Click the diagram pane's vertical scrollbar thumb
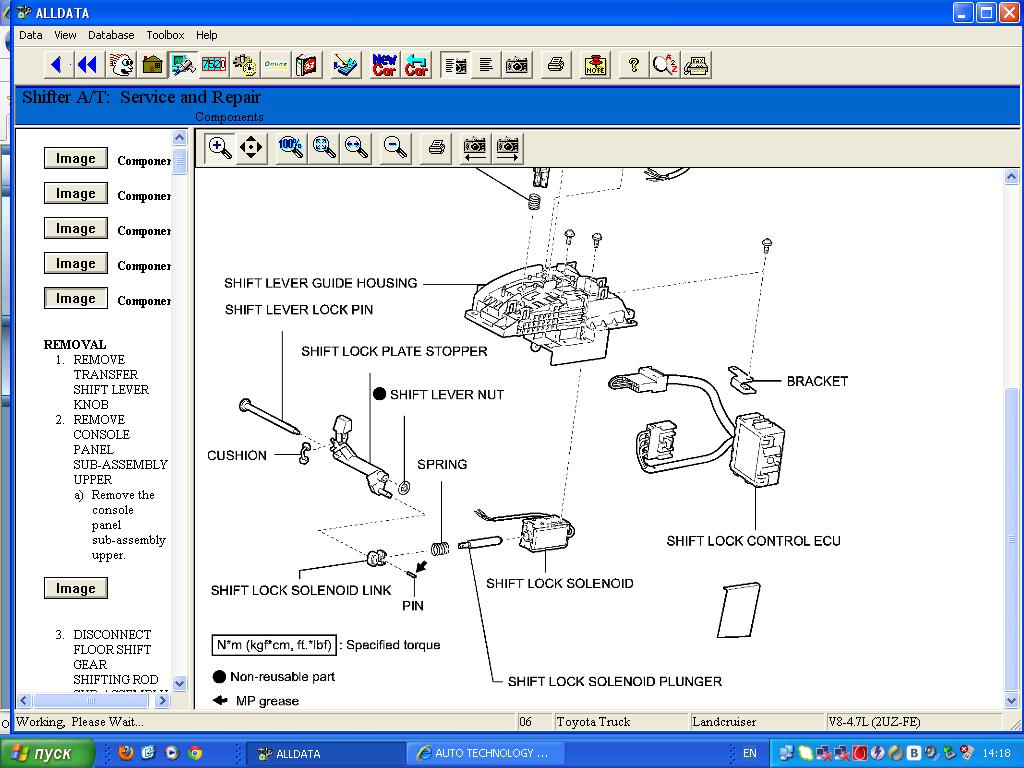Image resolution: width=1024 pixels, height=768 pixels. click(1011, 538)
